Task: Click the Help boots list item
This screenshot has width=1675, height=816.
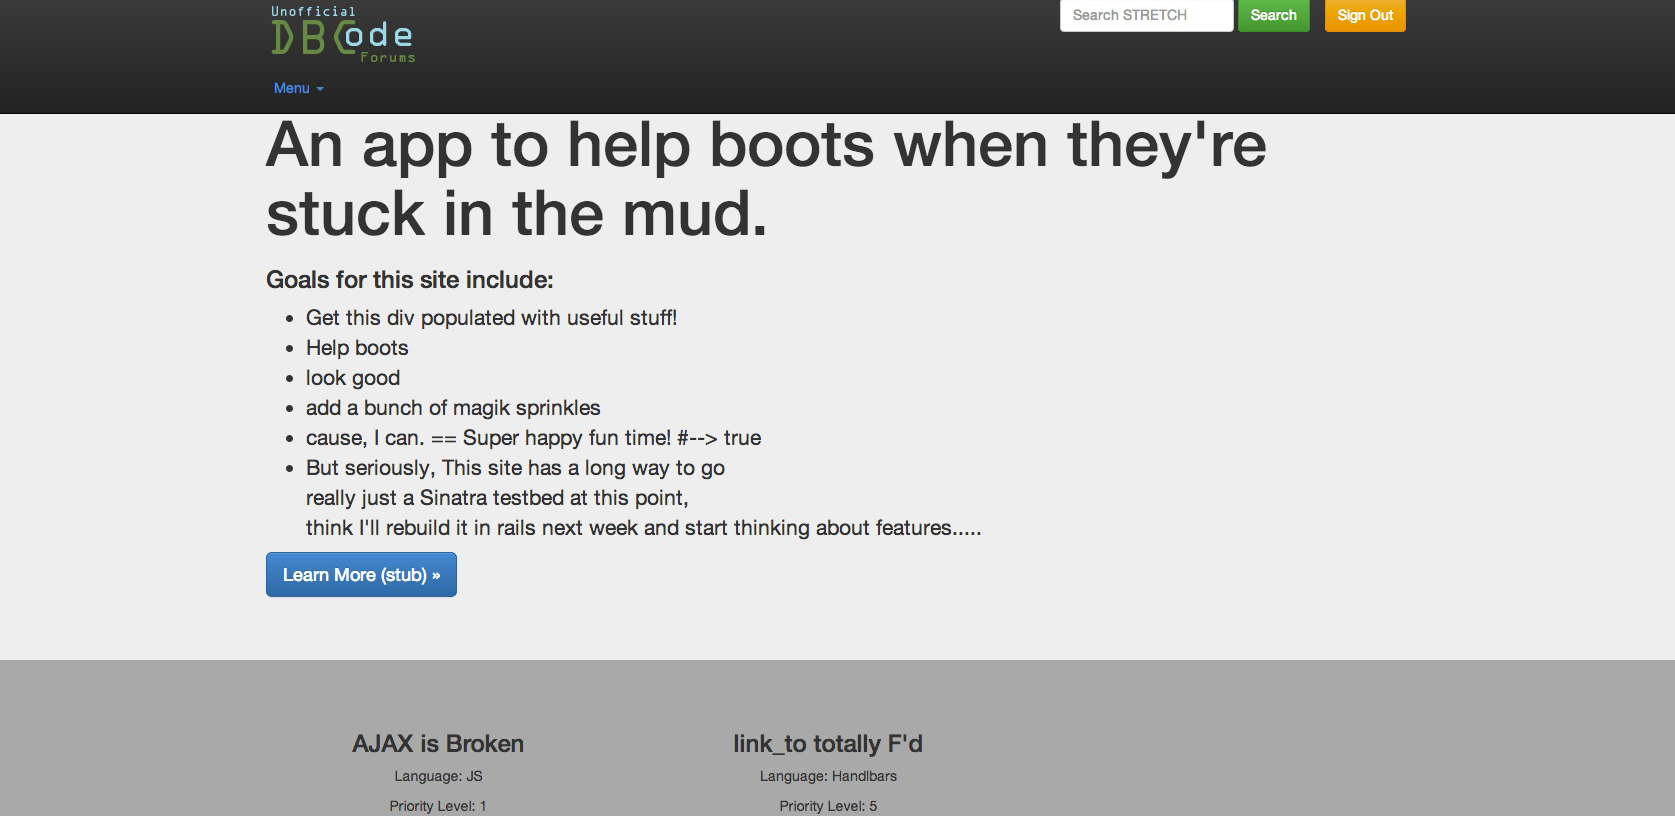Action: 357,348
